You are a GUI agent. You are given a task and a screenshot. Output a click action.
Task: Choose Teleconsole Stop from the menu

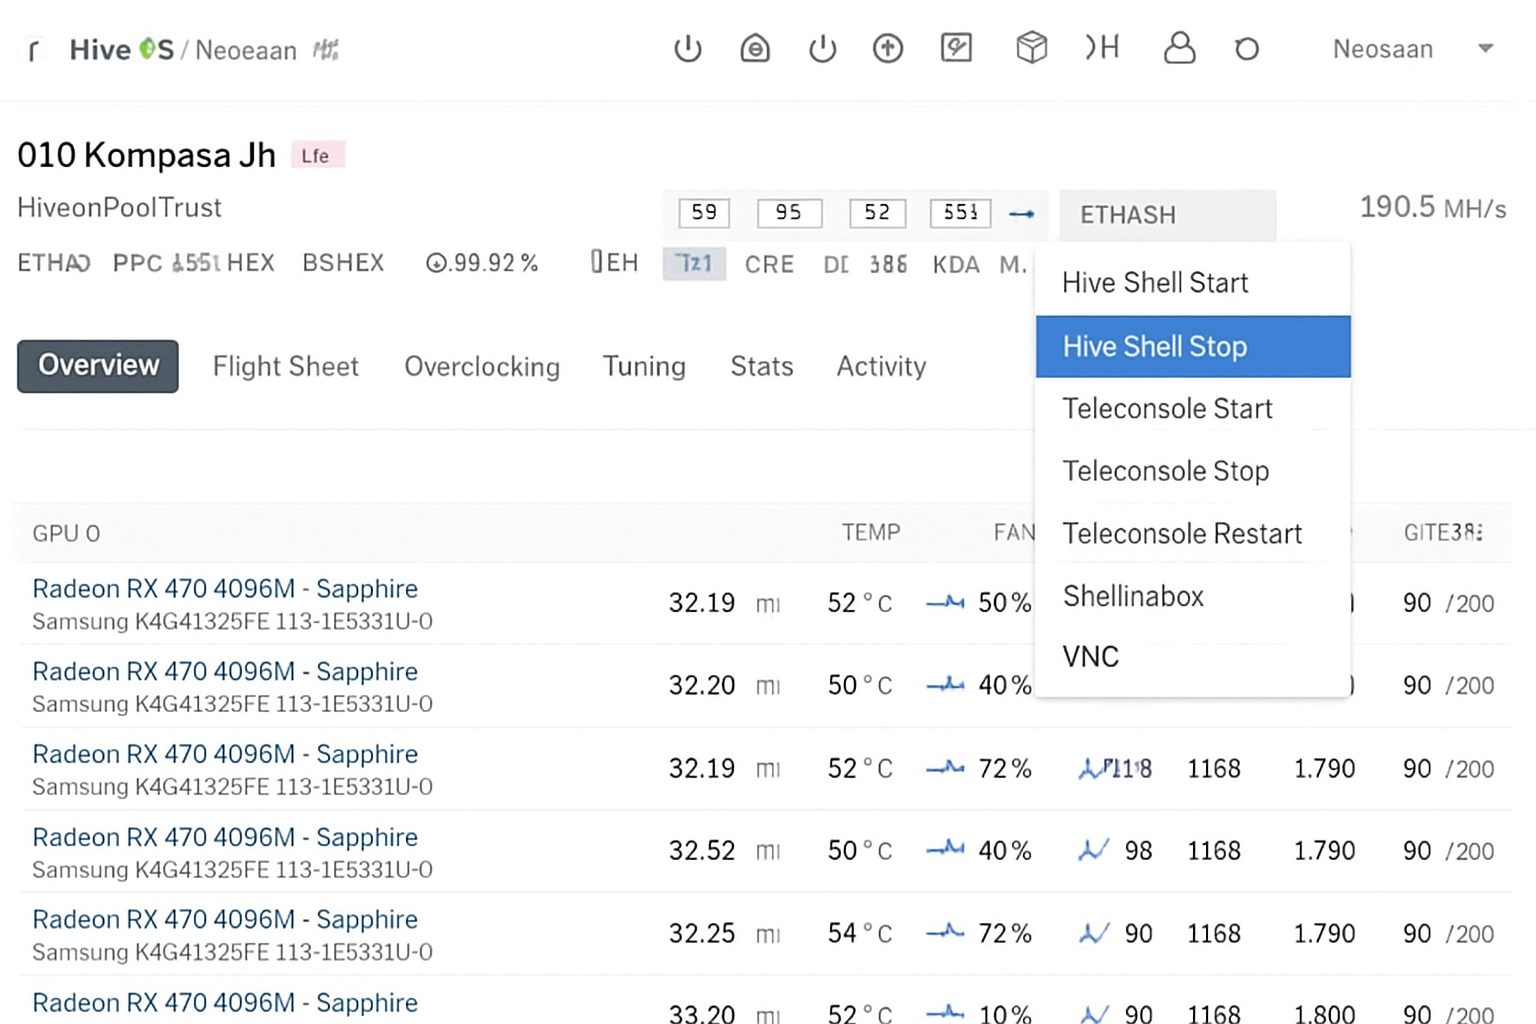click(1193, 471)
